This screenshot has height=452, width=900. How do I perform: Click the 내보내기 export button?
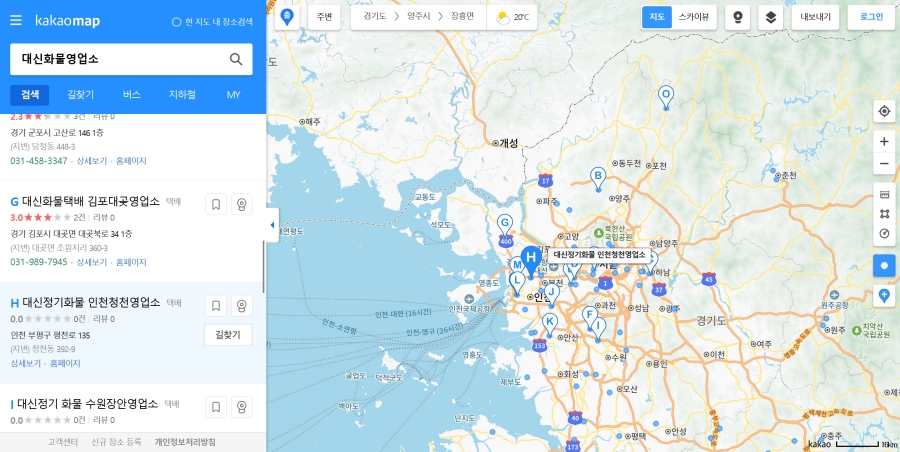tap(815, 17)
